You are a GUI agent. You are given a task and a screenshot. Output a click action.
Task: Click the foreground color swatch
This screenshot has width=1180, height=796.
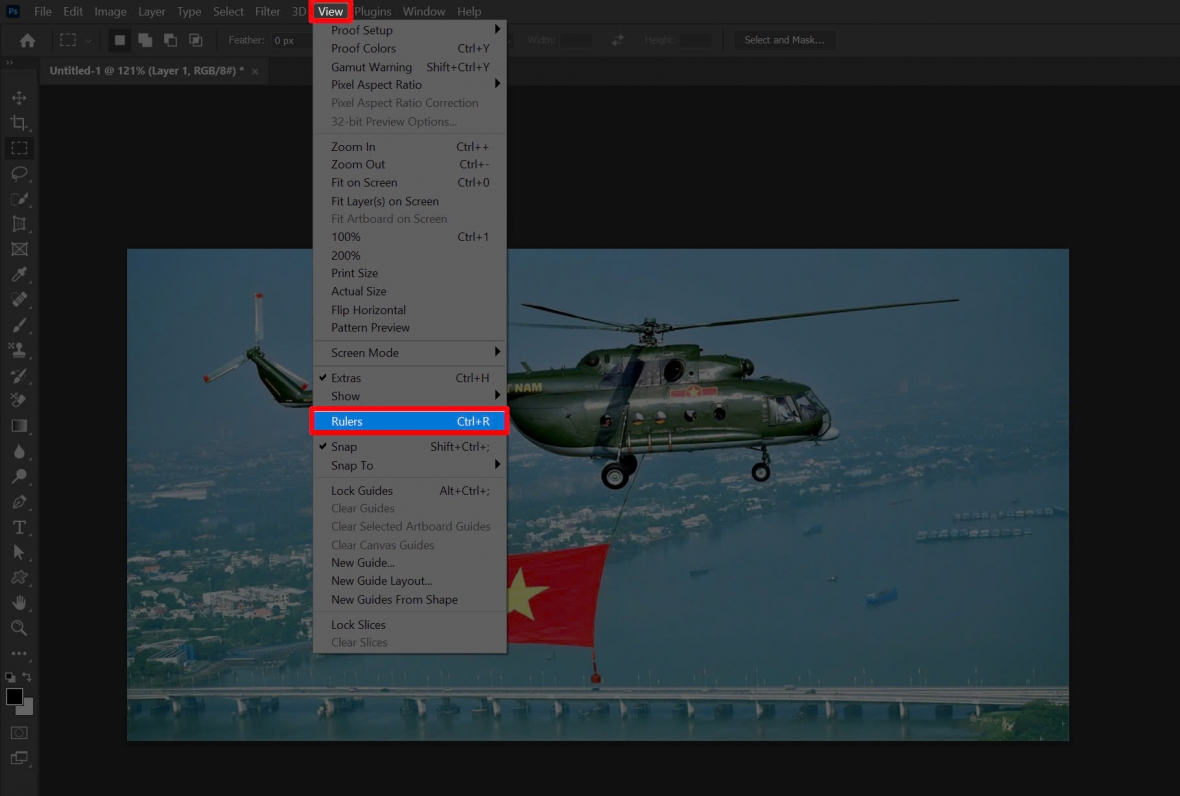[x=14, y=697]
